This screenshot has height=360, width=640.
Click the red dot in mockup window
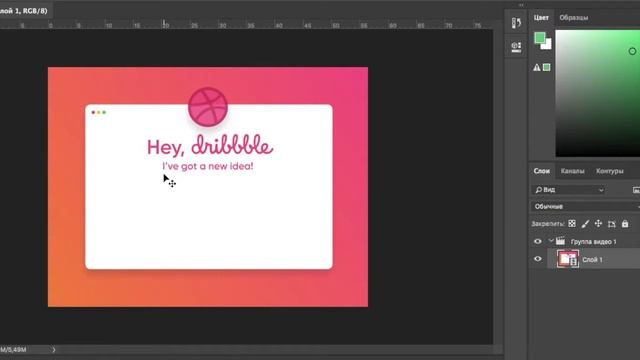(93, 112)
